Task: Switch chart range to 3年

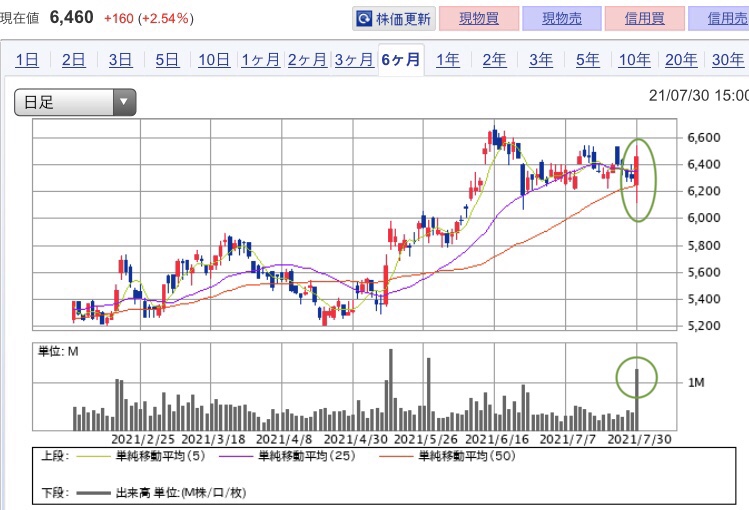Action: coord(541,60)
